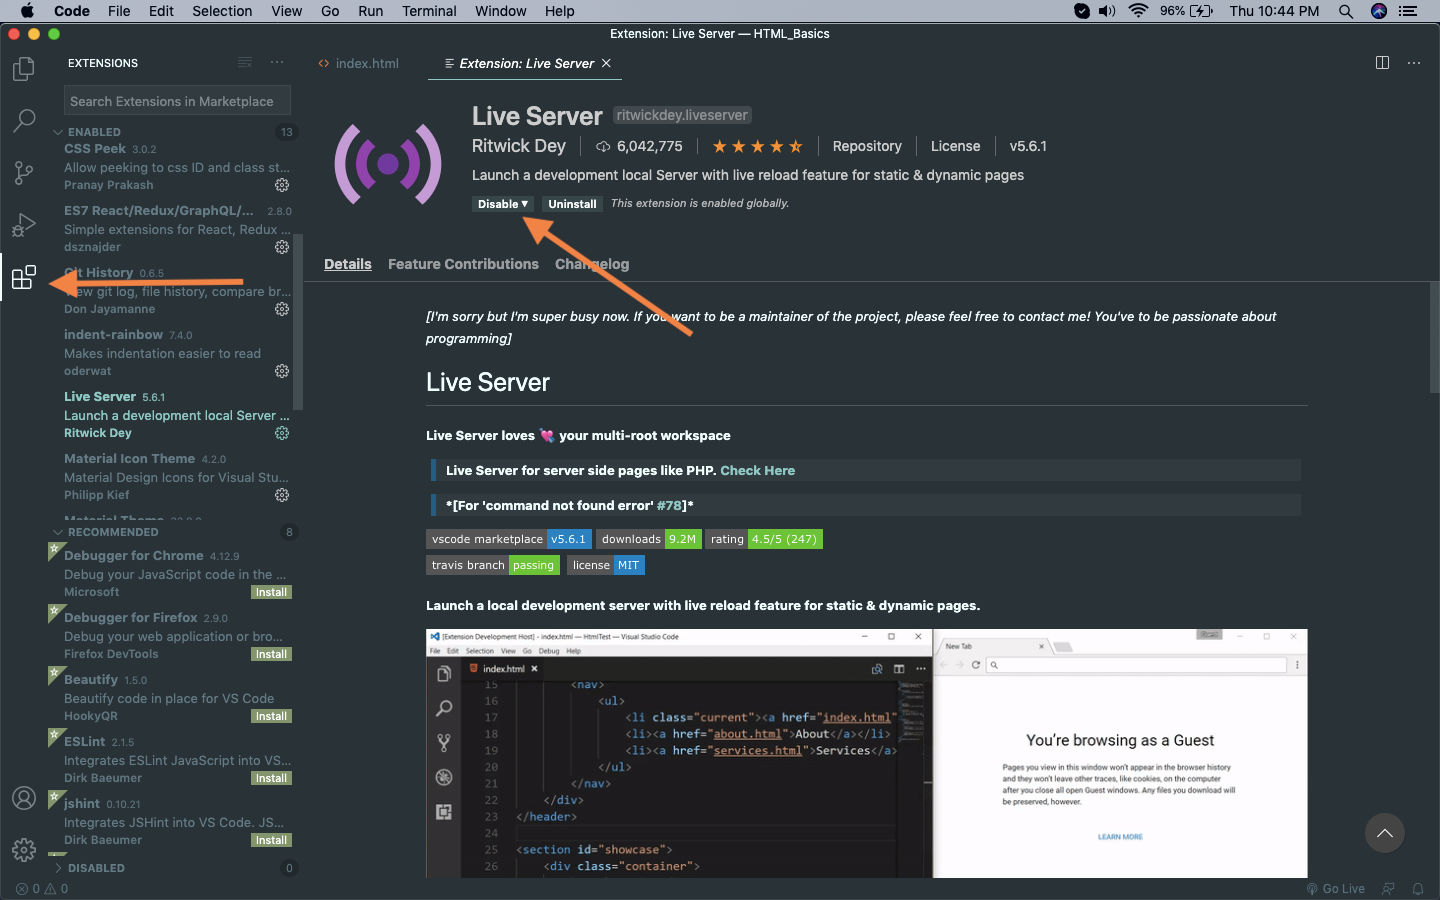
Task: Switch to the Changelog tab
Action: point(592,264)
